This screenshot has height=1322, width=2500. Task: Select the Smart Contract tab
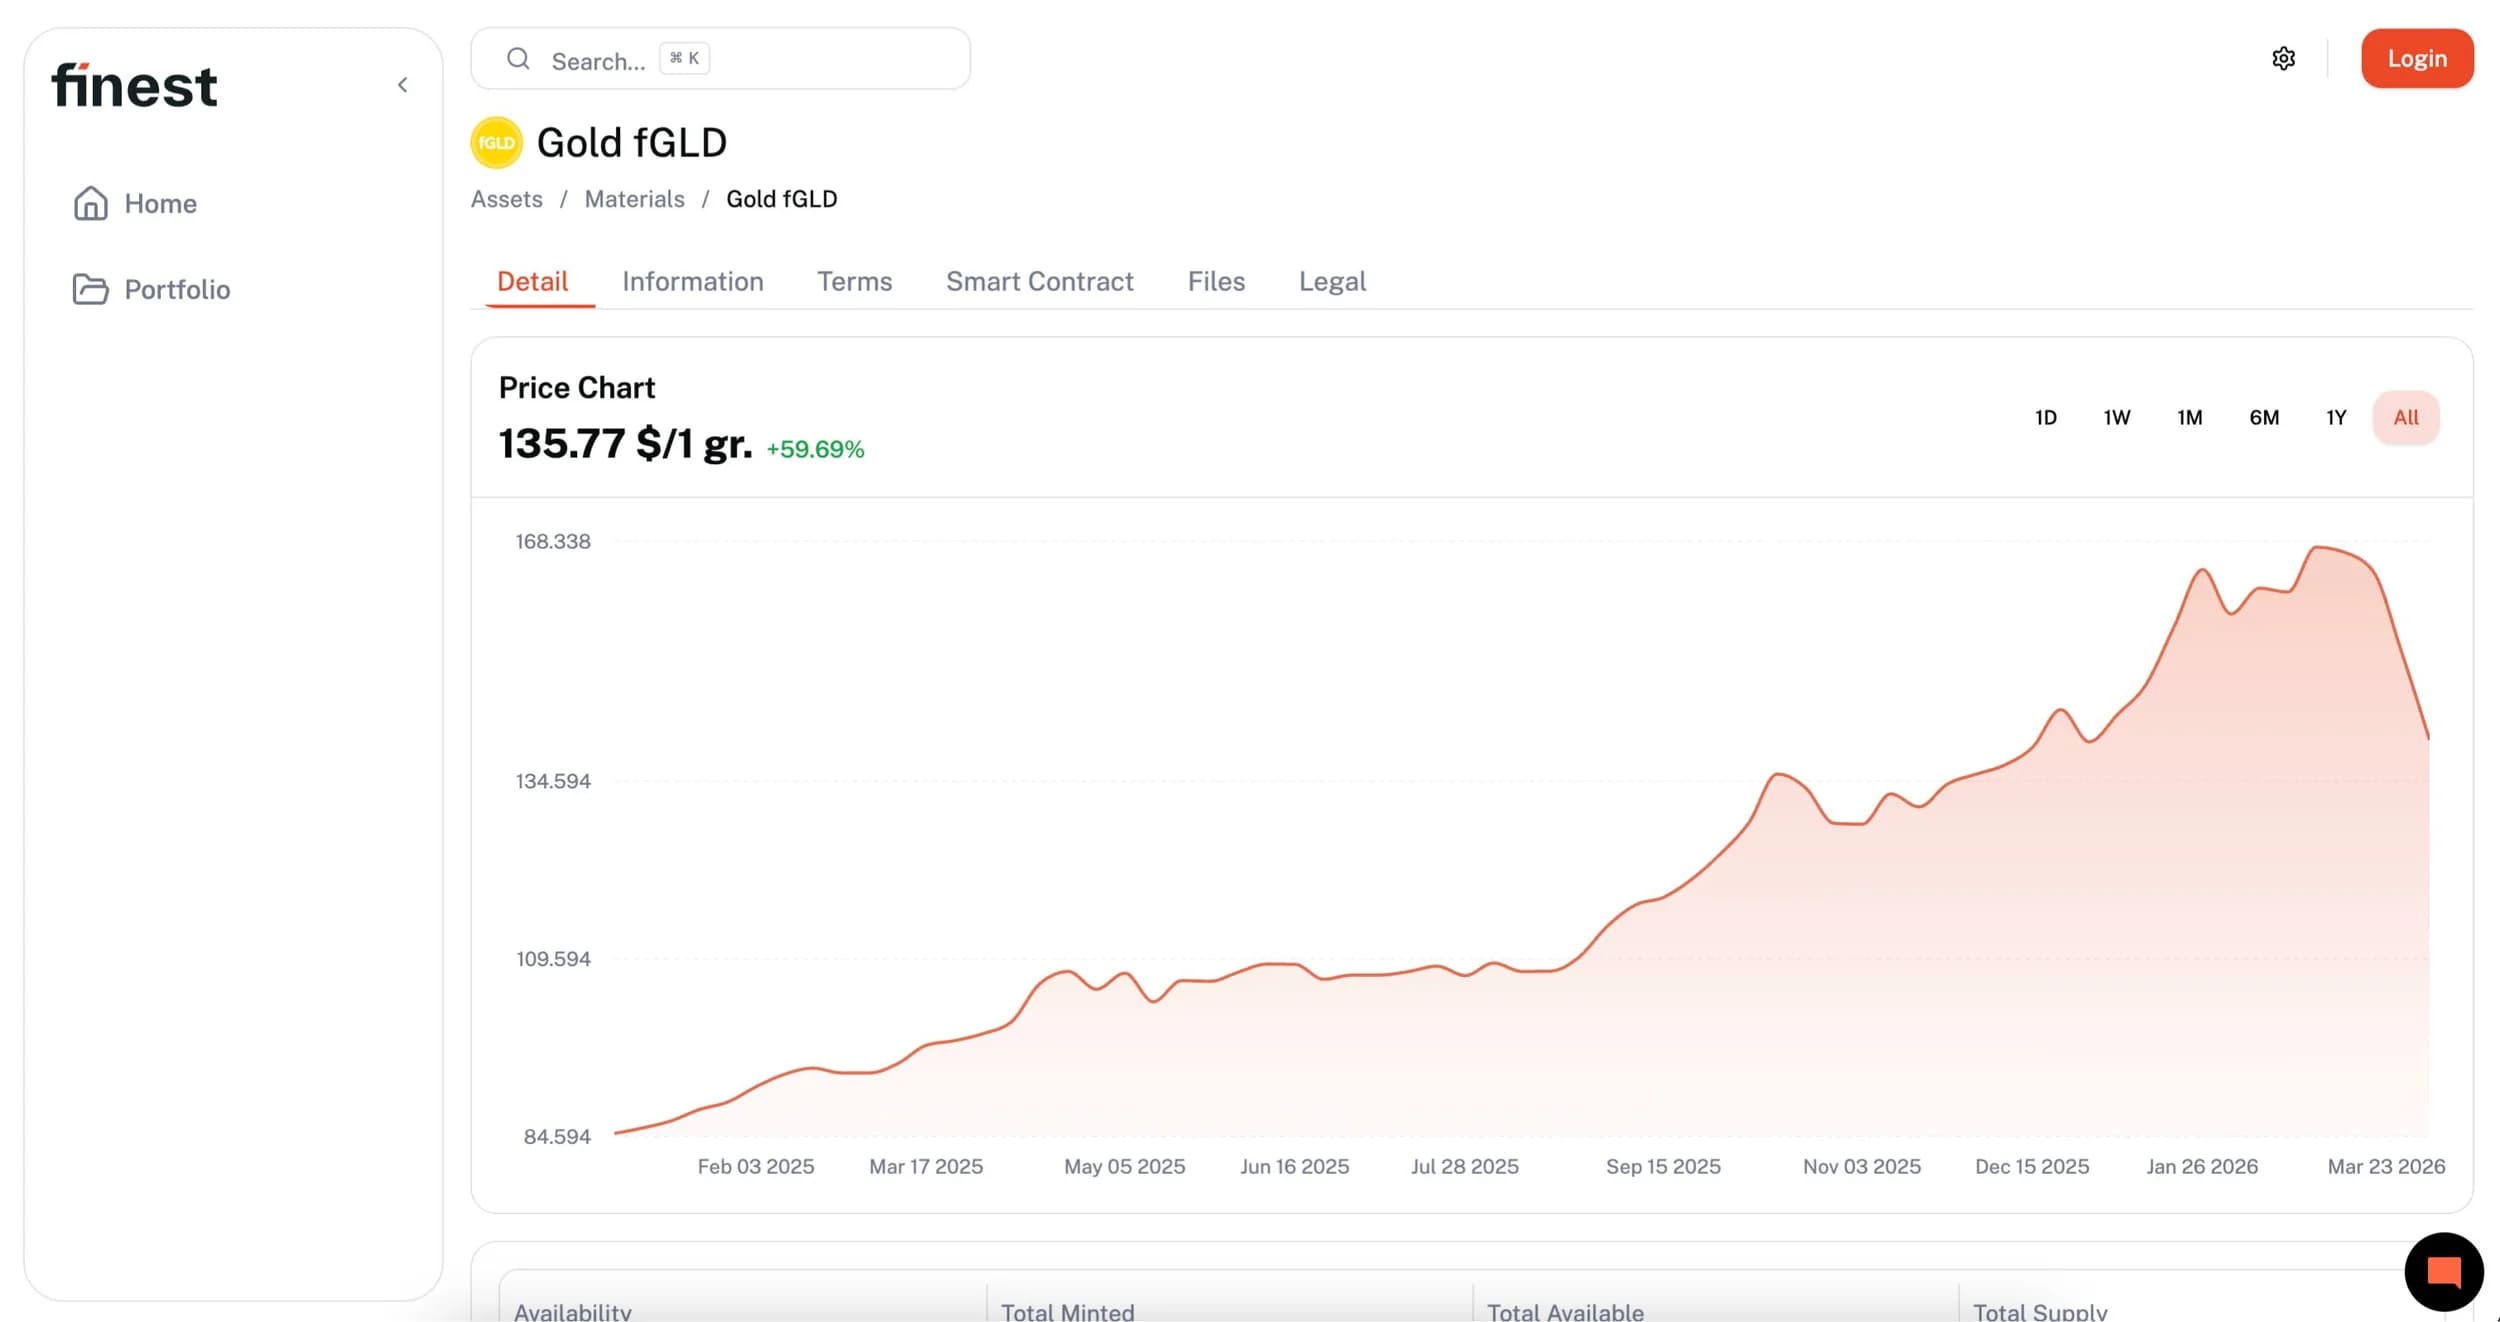click(1039, 281)
